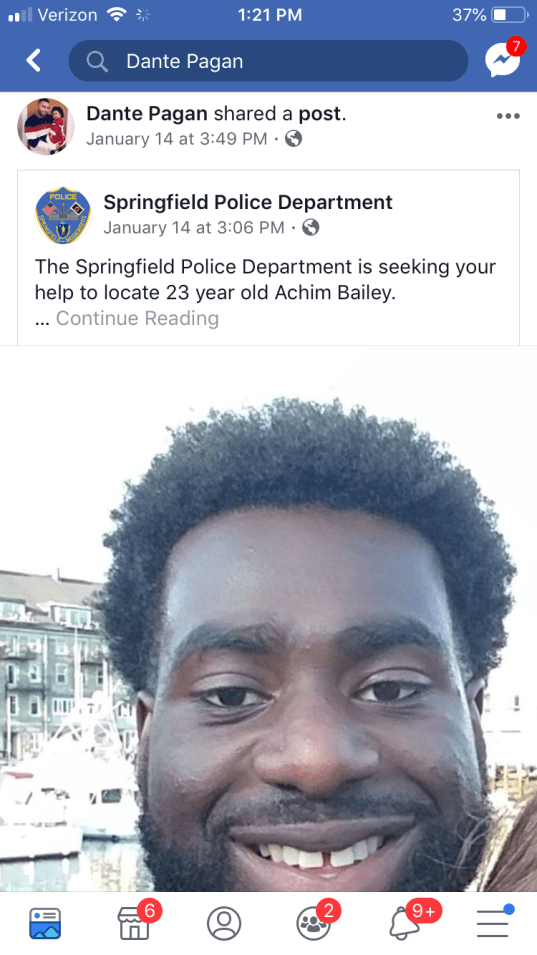Screen dimensions: 537x955
Task: Tap Dante Pagan's profile picture
Action: click(46, 126)
